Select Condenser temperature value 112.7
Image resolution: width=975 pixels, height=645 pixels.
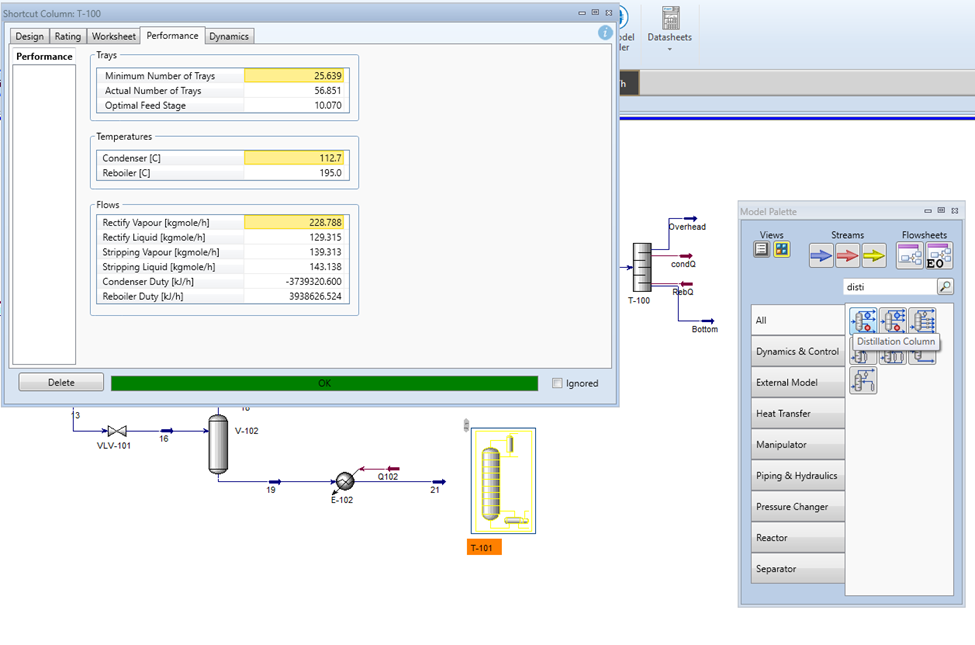click(x=294, y=158)
